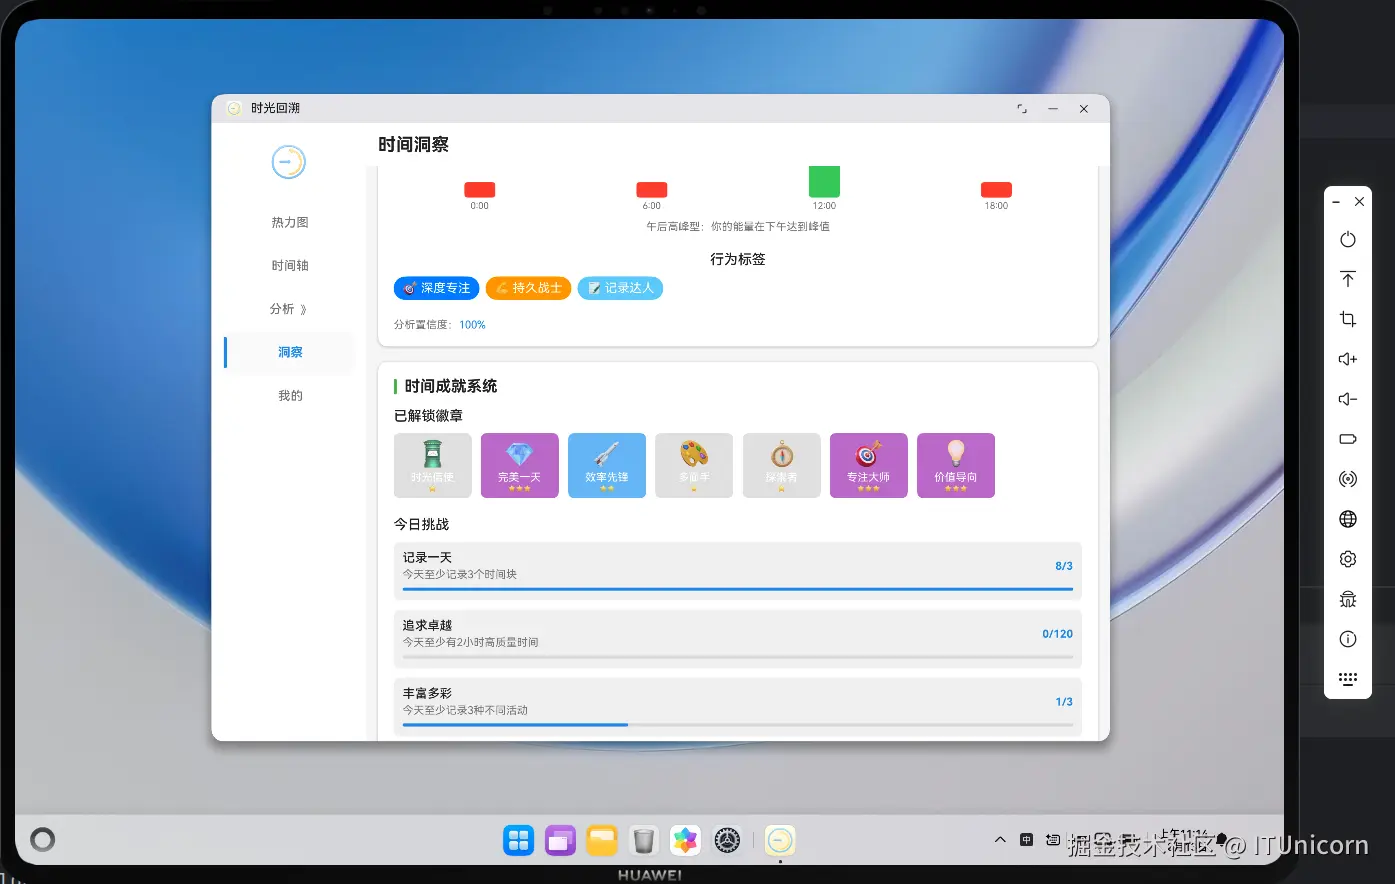Click the 时间洞察 page heading
The image size is (1395, 884).
tap(413, 145)
